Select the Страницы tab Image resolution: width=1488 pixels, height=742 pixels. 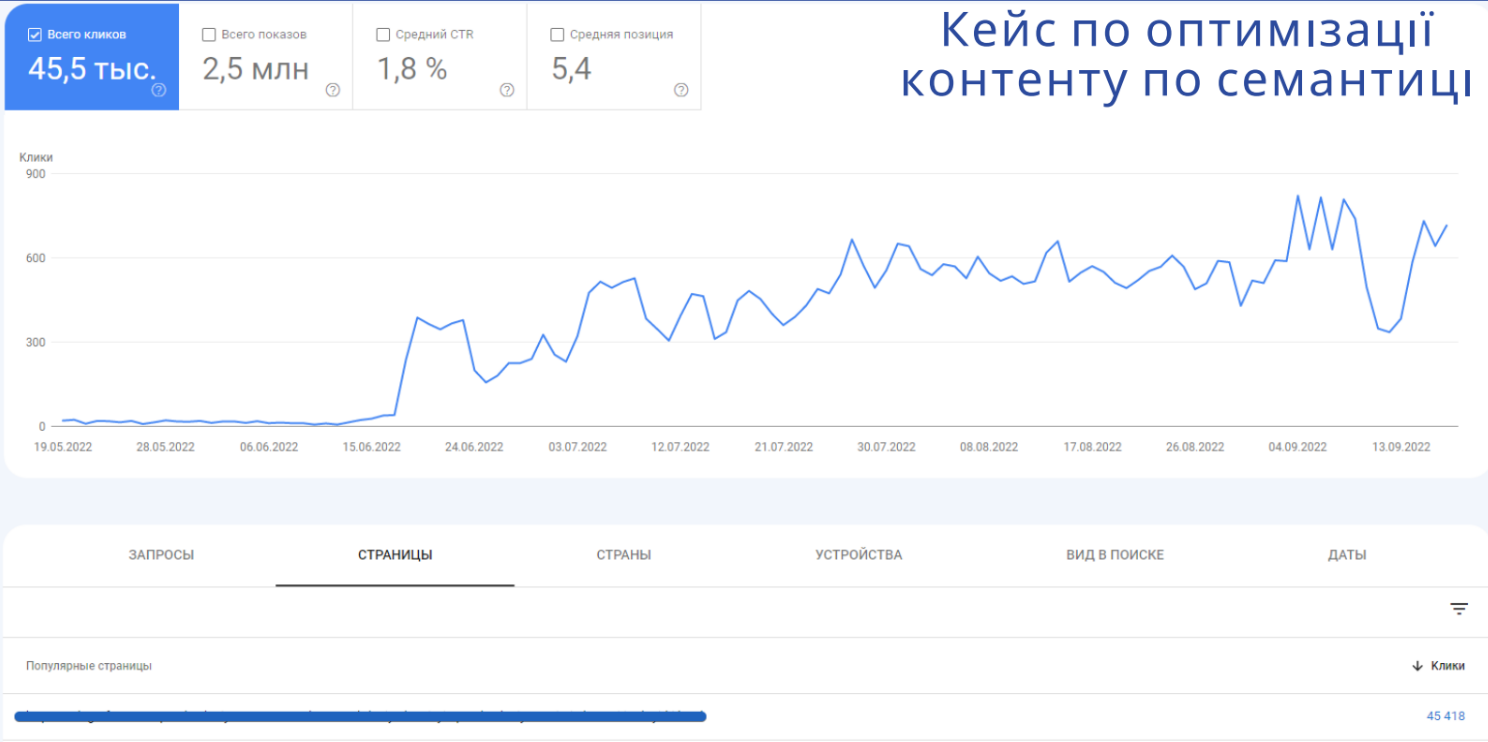395,555
